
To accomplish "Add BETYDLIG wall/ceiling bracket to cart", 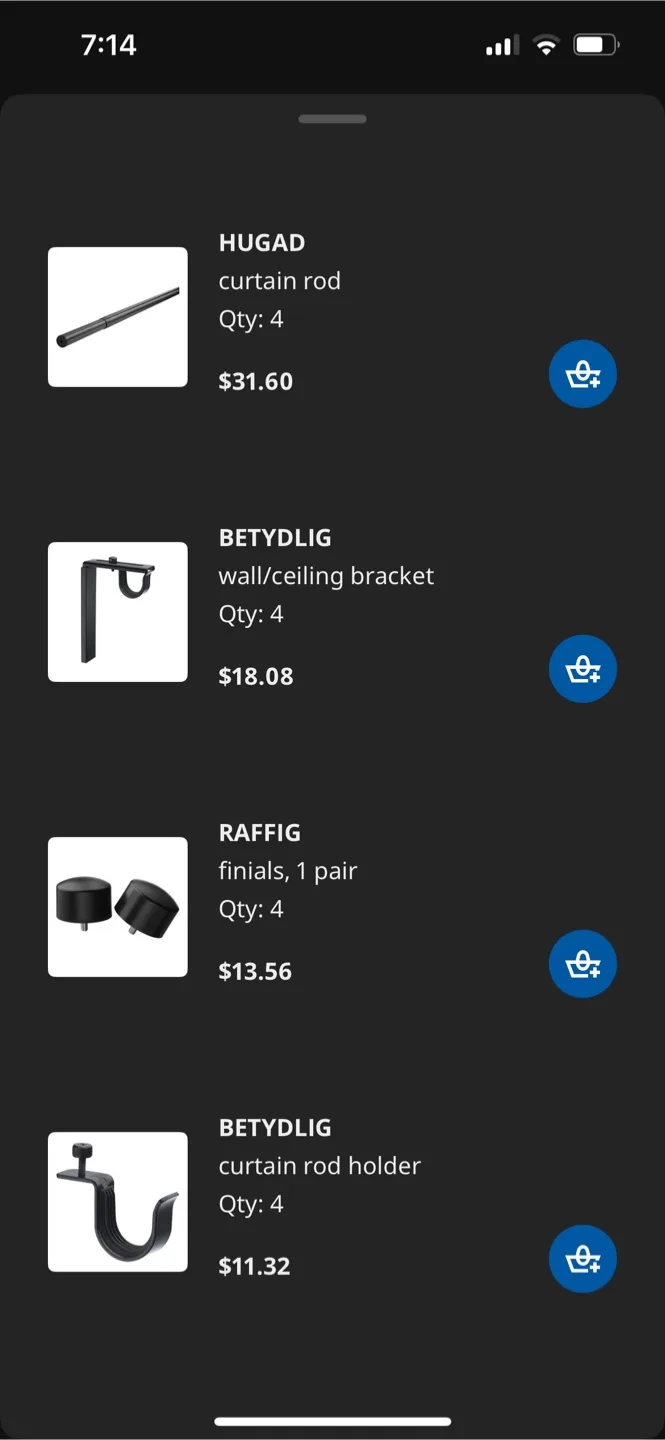I will (x=583, y=669).
